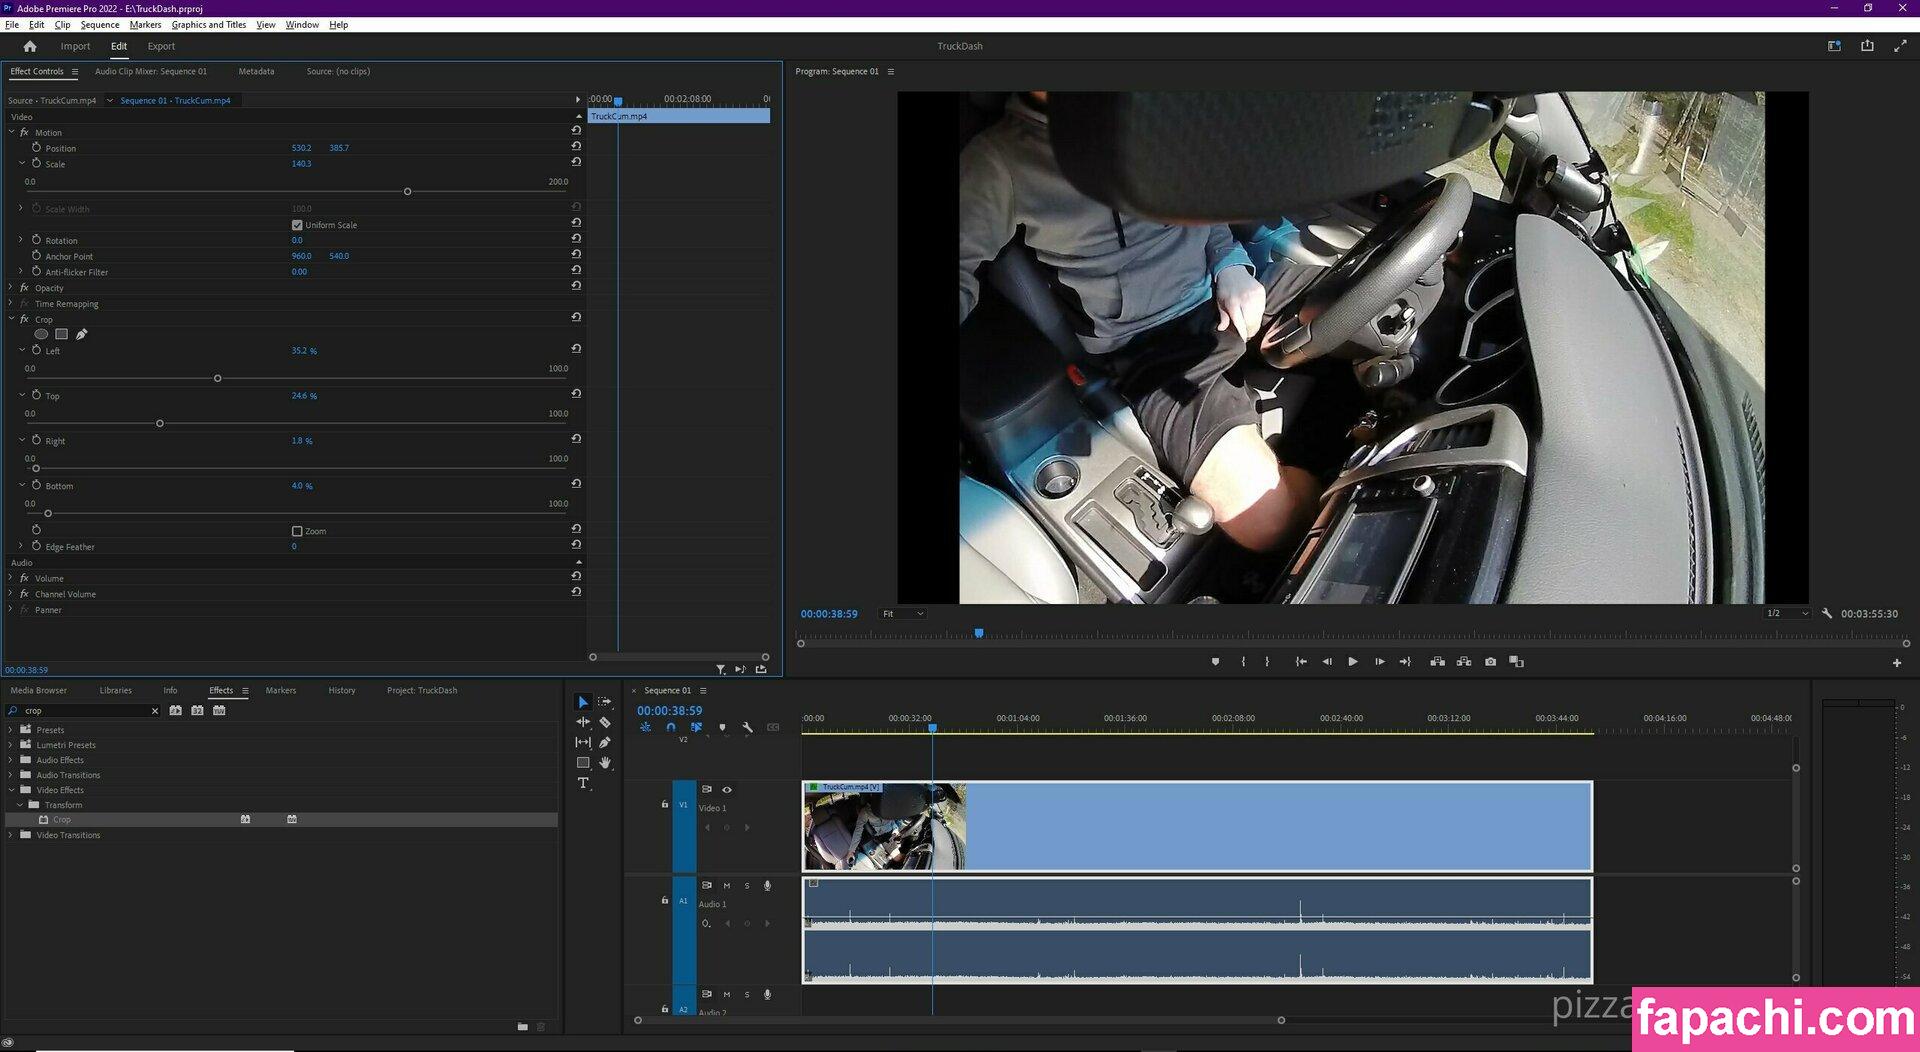Viewport: 1920px width, 1052px height.
Task: Mute Audio 1 track
Action: point(727,886)
